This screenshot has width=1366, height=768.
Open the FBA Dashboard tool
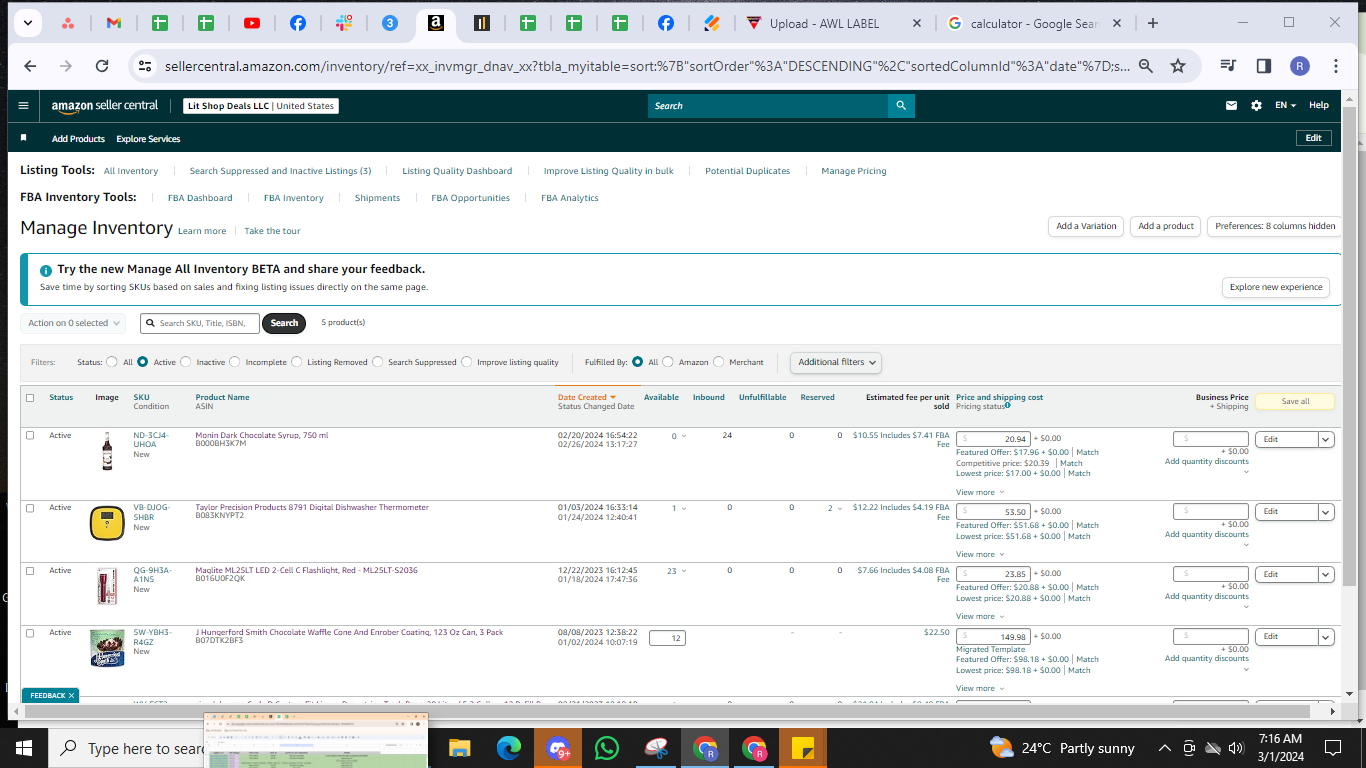[200, 198]
